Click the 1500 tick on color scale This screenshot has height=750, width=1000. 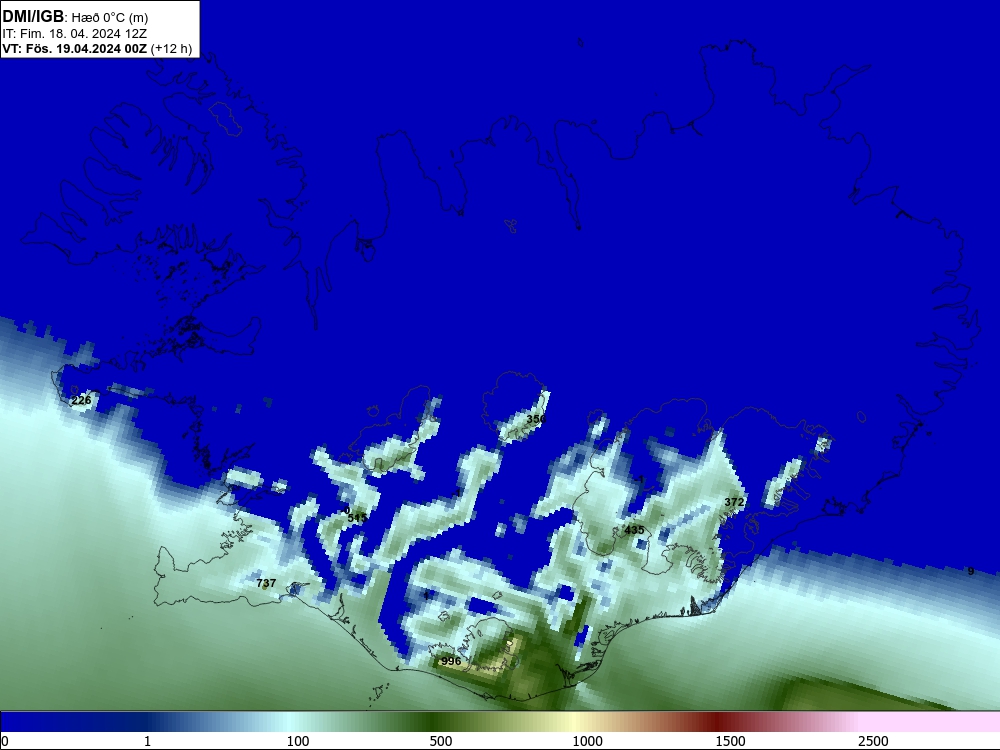click(730, 741)
